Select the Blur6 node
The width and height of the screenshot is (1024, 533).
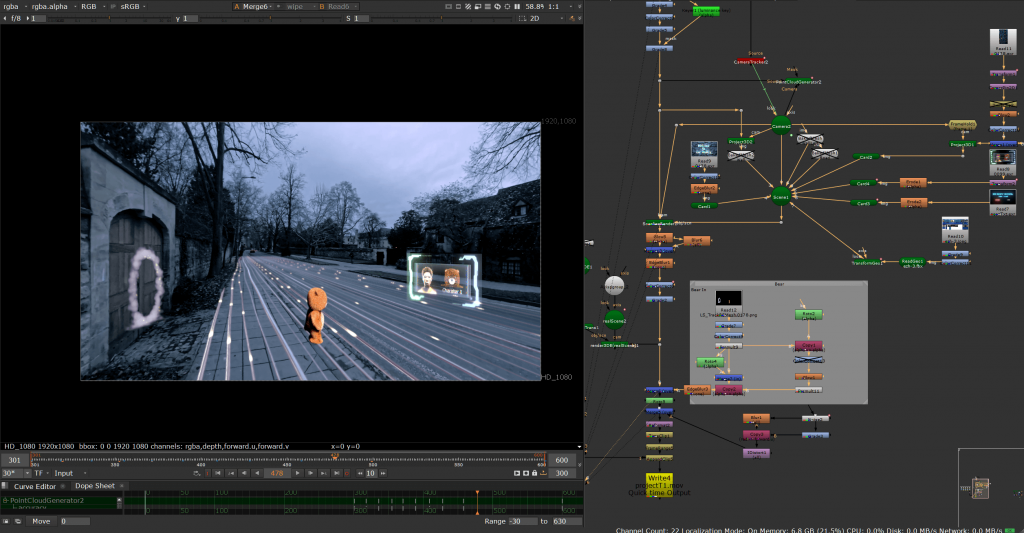click(x=697, y=241)
